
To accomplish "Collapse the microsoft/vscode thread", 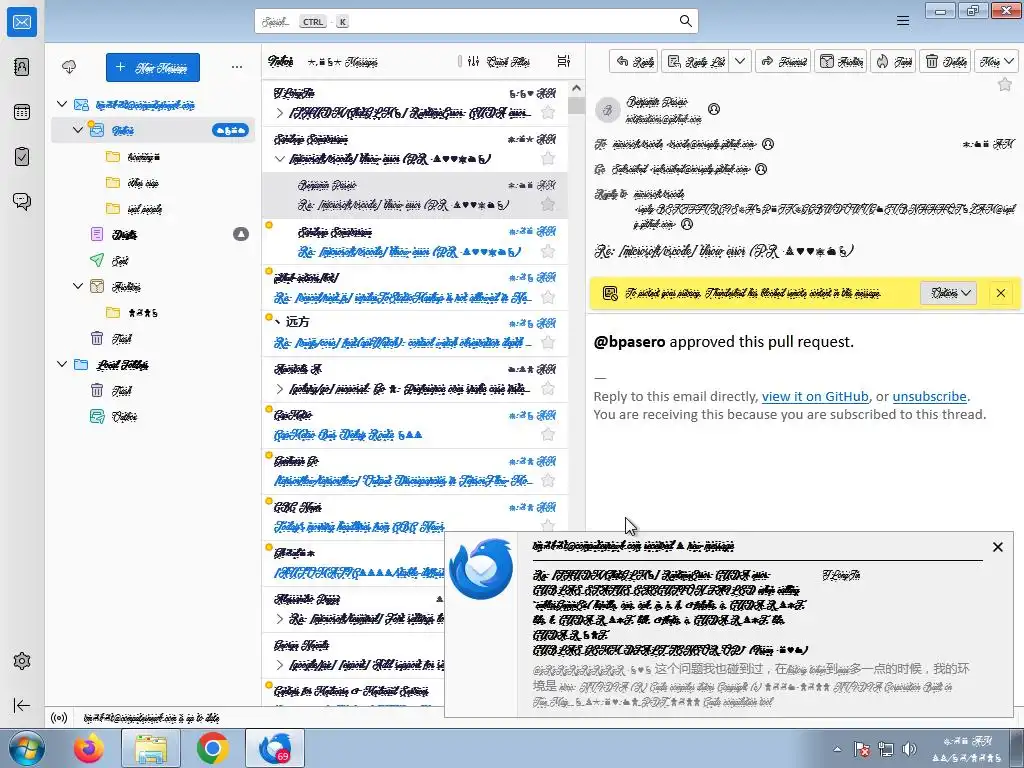I will (280, 159).
